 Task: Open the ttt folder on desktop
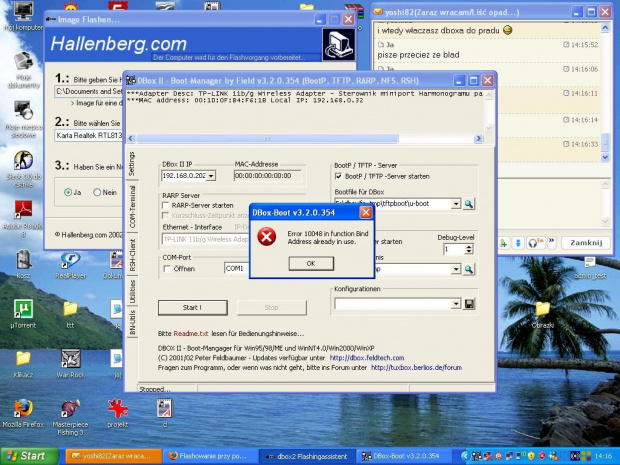pyautogui.click(x=70, y=314)
